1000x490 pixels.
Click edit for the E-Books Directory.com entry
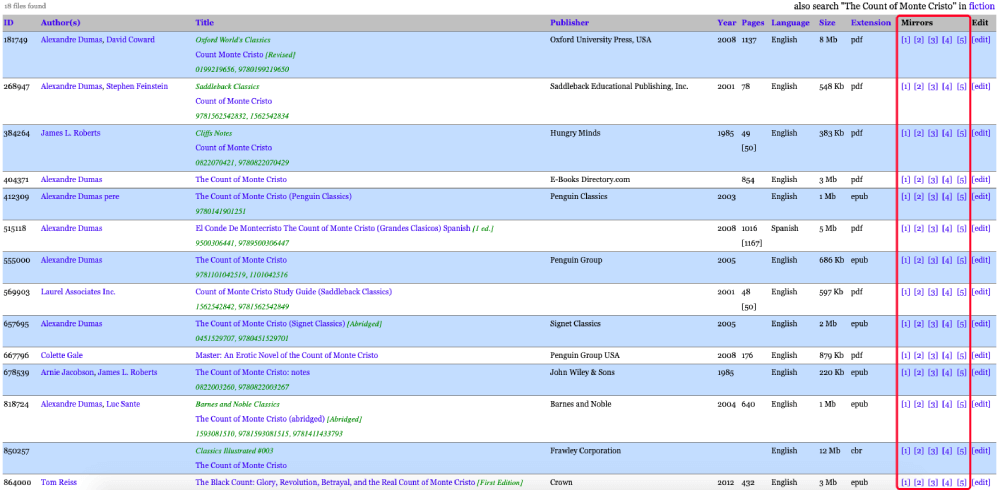click(x=981, y=180)
